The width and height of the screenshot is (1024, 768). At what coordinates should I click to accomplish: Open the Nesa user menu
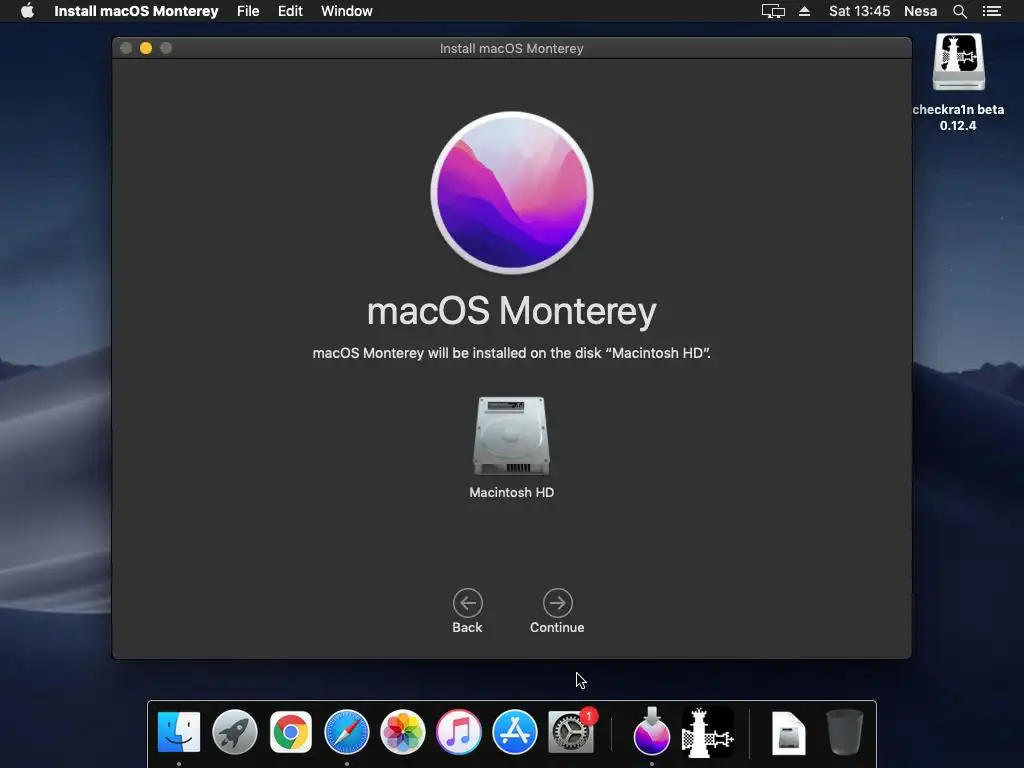(920, 11)
